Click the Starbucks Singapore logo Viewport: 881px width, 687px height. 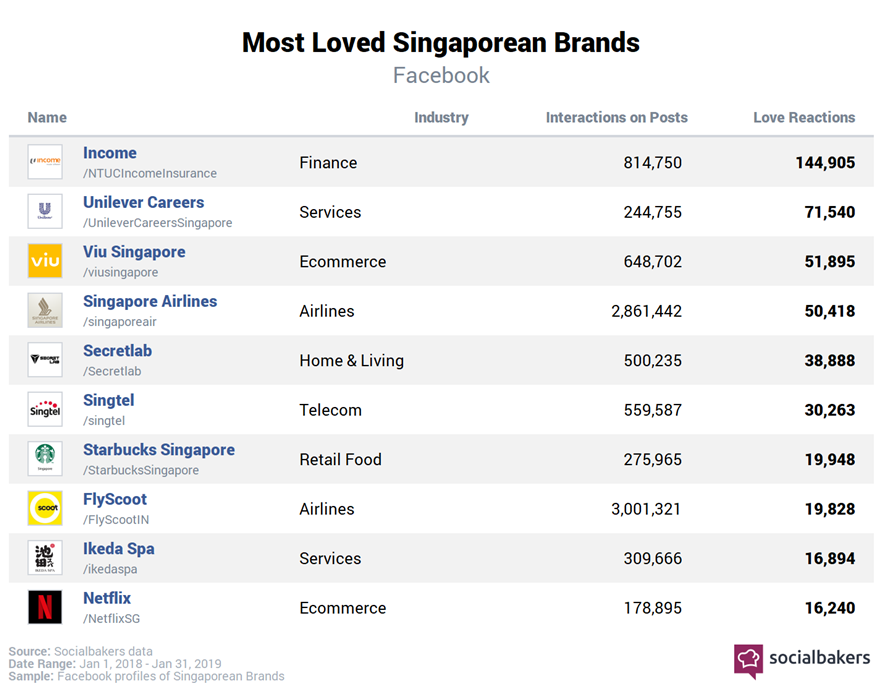pyautogui.click(x=45, y=458)
